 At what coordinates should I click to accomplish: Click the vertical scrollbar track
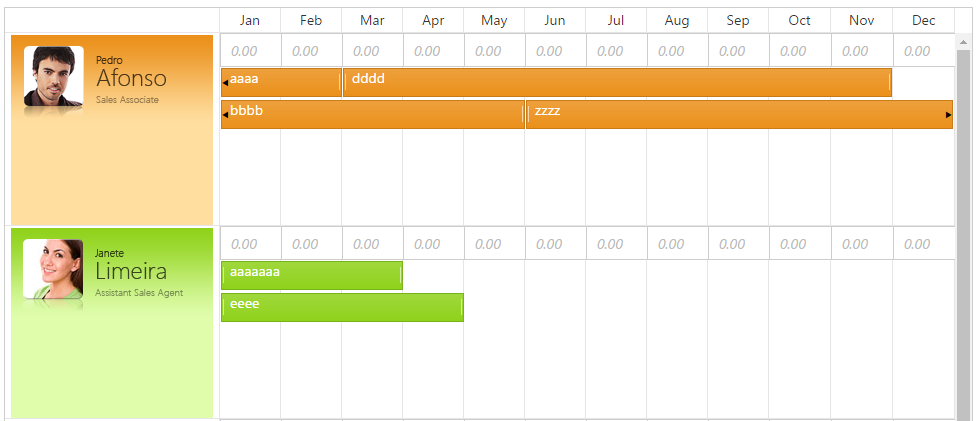coord(964,230)
